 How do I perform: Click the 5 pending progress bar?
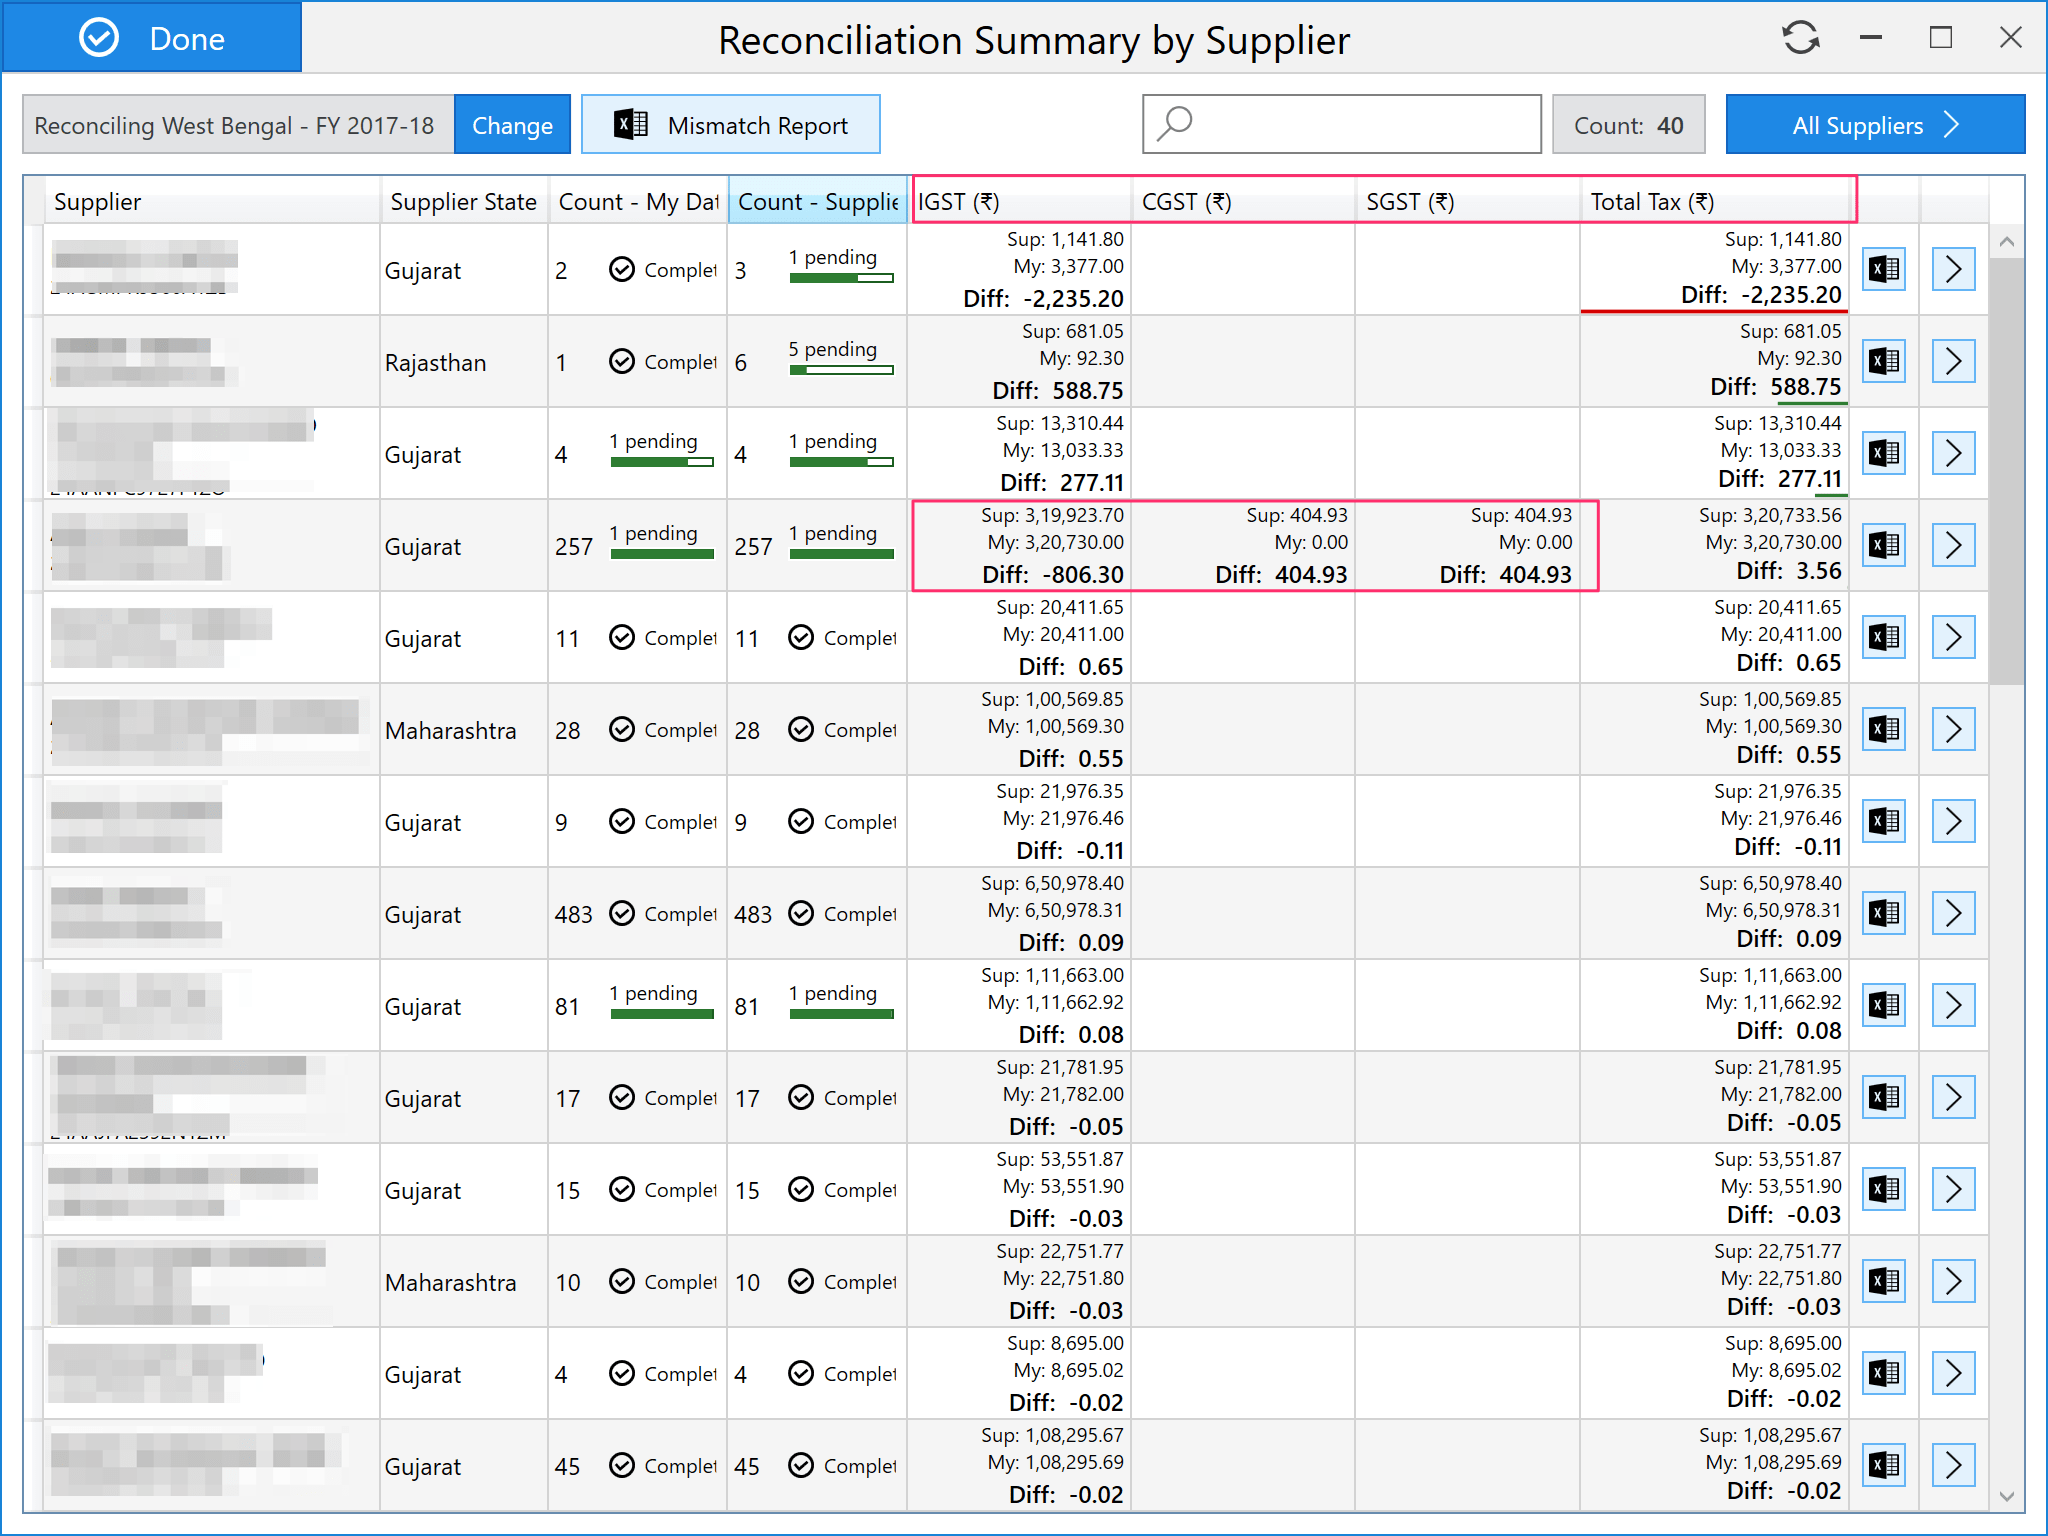pos(840,370)
